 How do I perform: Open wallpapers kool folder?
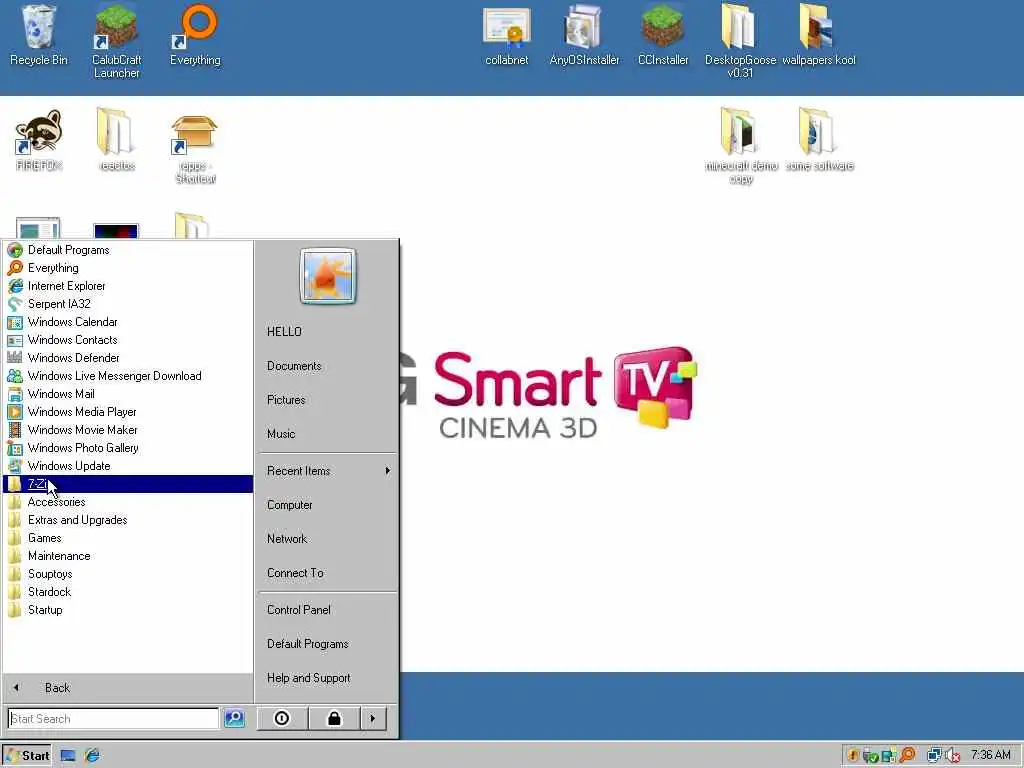(818, 34)
